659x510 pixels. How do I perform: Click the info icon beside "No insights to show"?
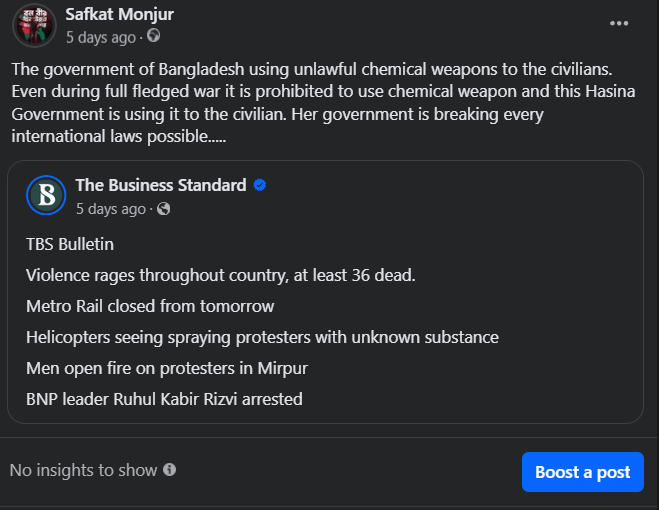(170, 470)
